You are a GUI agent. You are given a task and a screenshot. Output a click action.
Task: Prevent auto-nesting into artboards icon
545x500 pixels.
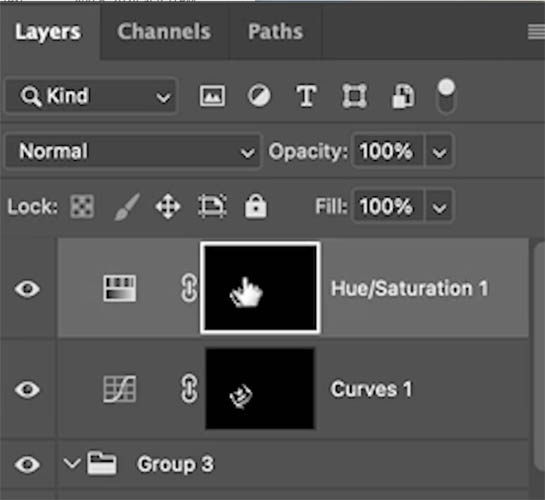coord(212,206)
